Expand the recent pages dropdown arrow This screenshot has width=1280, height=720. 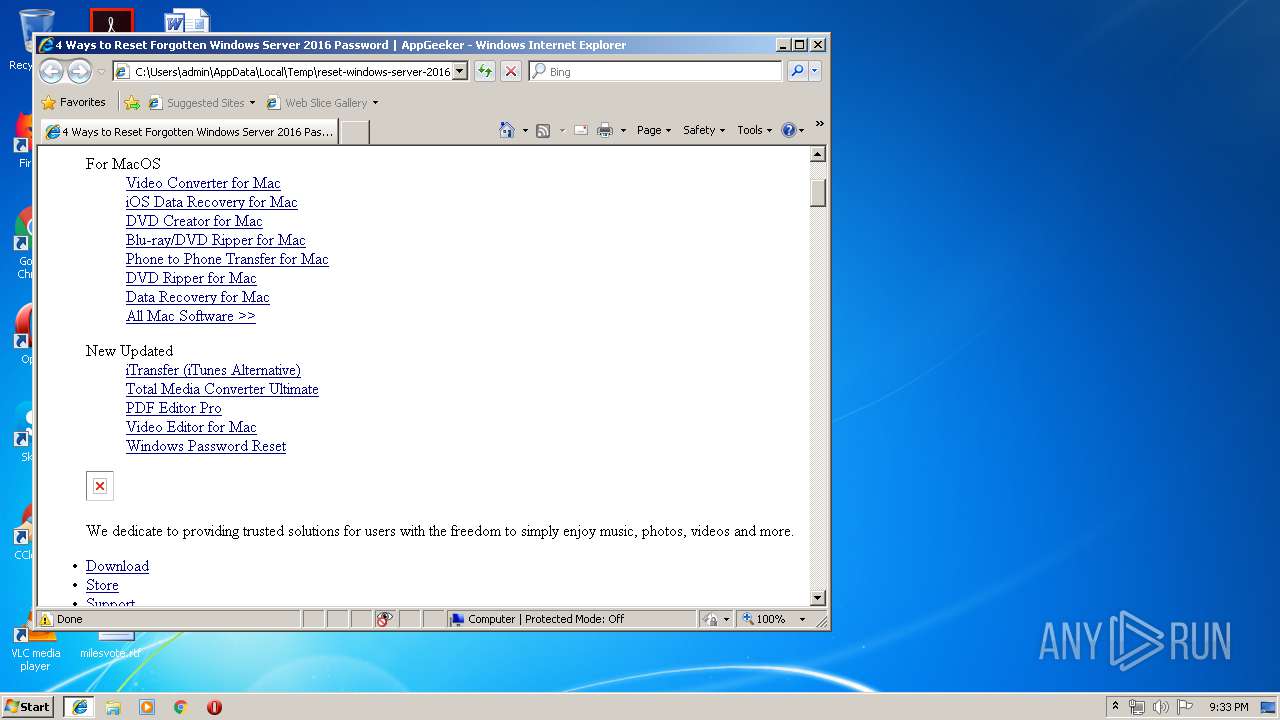[x=101, y=72]
